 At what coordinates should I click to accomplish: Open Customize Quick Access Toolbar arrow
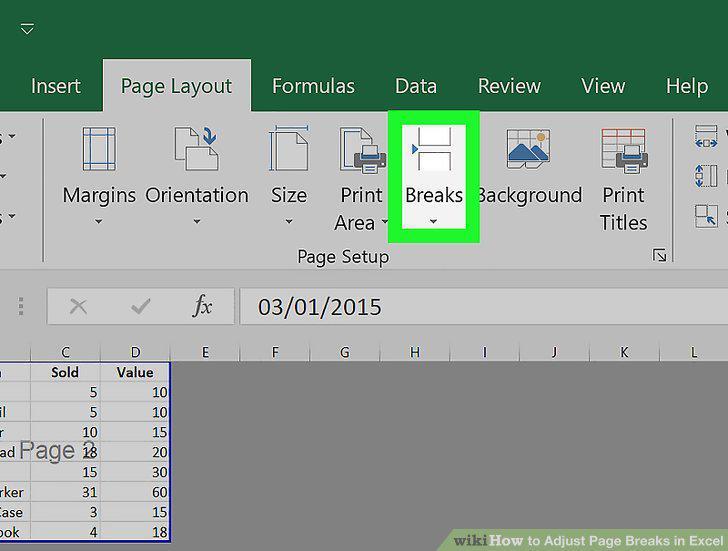[x=27, y=29]
